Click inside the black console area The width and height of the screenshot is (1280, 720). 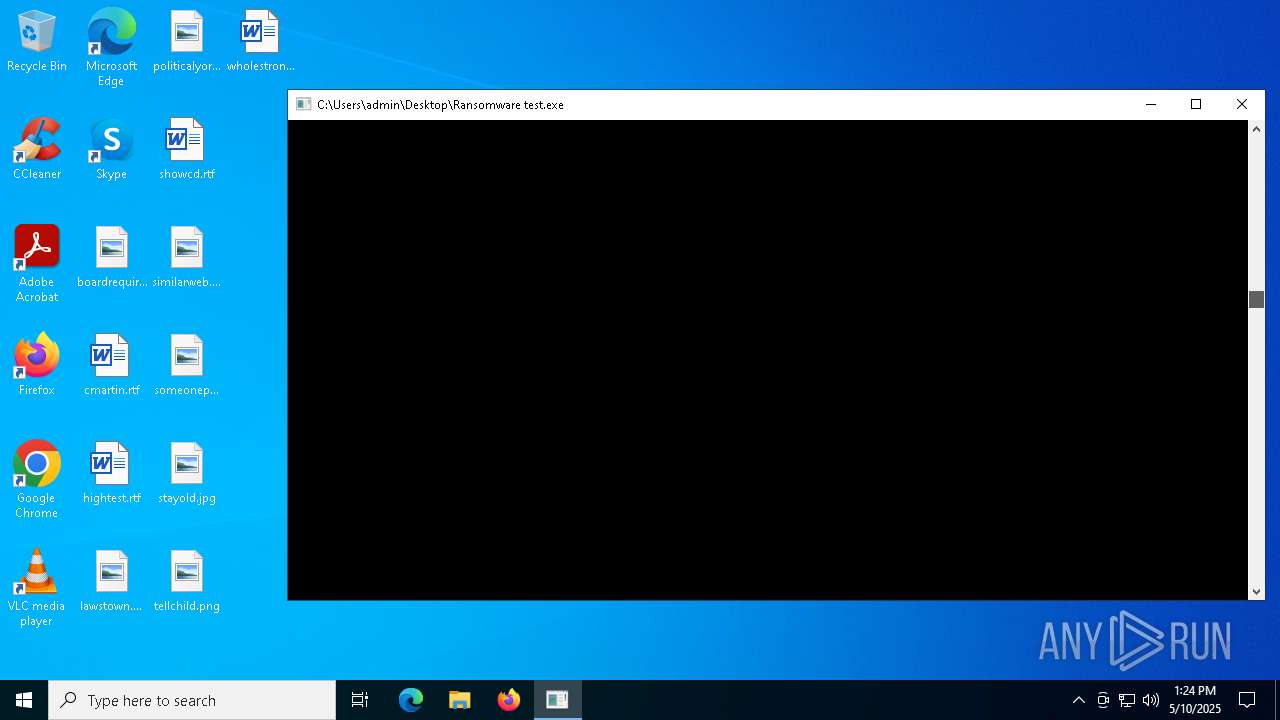tap(768, 360)
